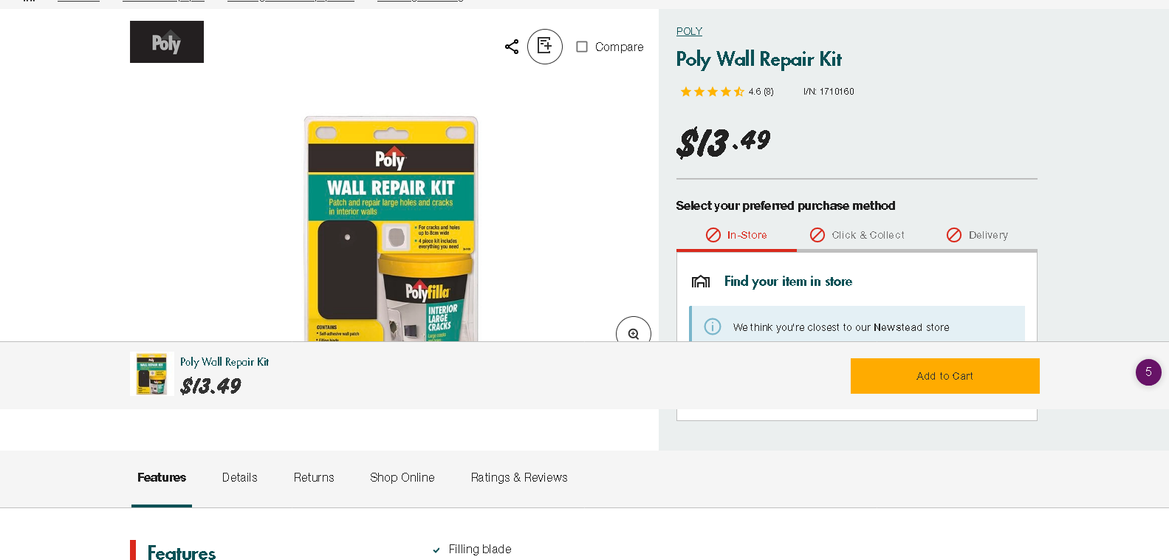Viewport: 1169px width, 560px height.
Task: Select the In-Store purchase method
Action: [x=737, y=235]
